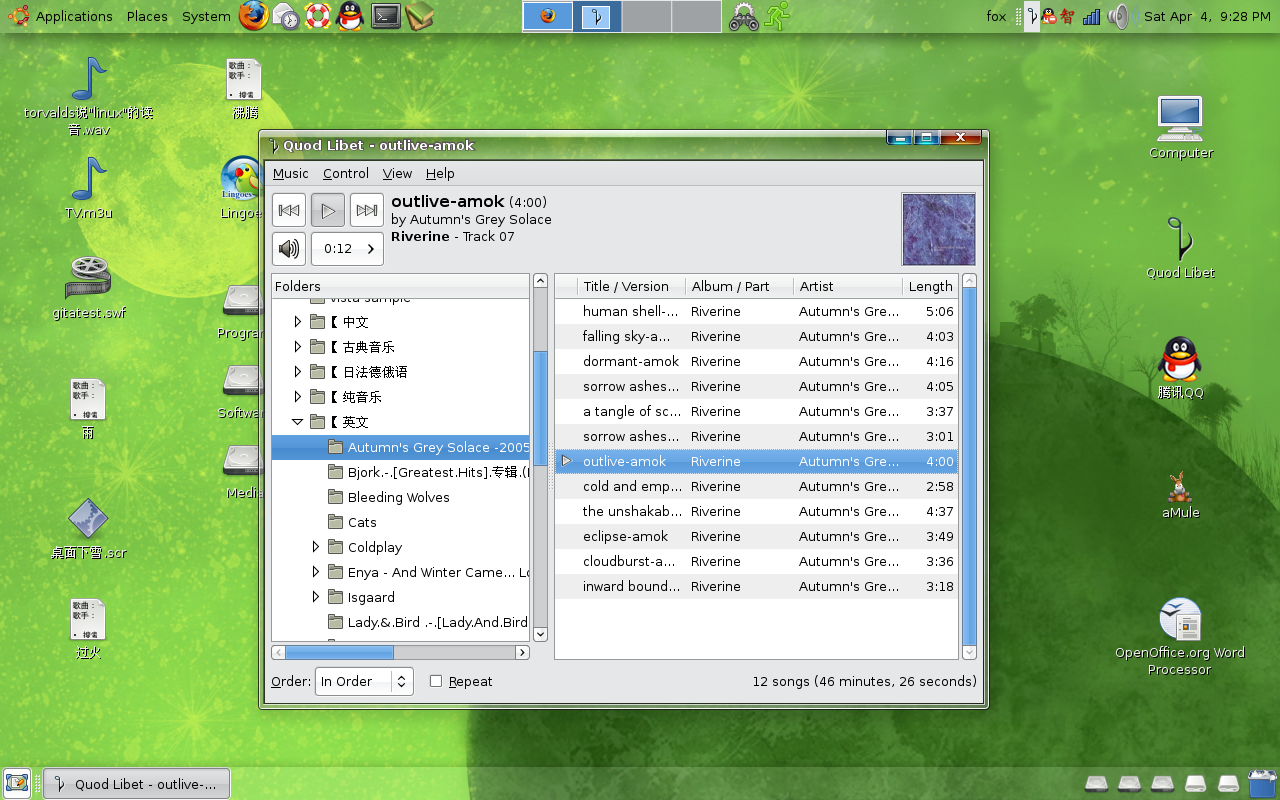Open the View menu
1280x800 pixels.
[397, 173]
